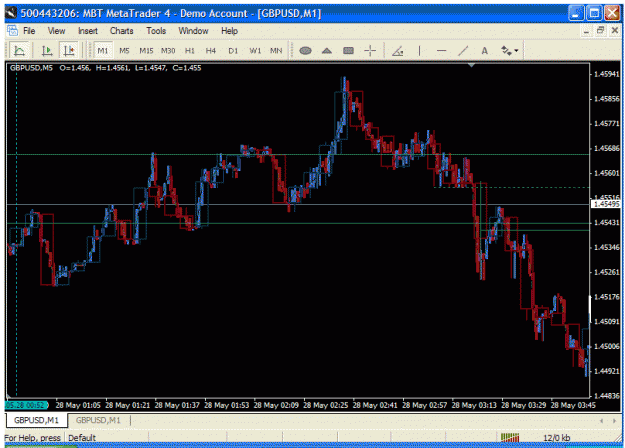
Task: Switch to M15 timeframe
Action: point(146,51)
